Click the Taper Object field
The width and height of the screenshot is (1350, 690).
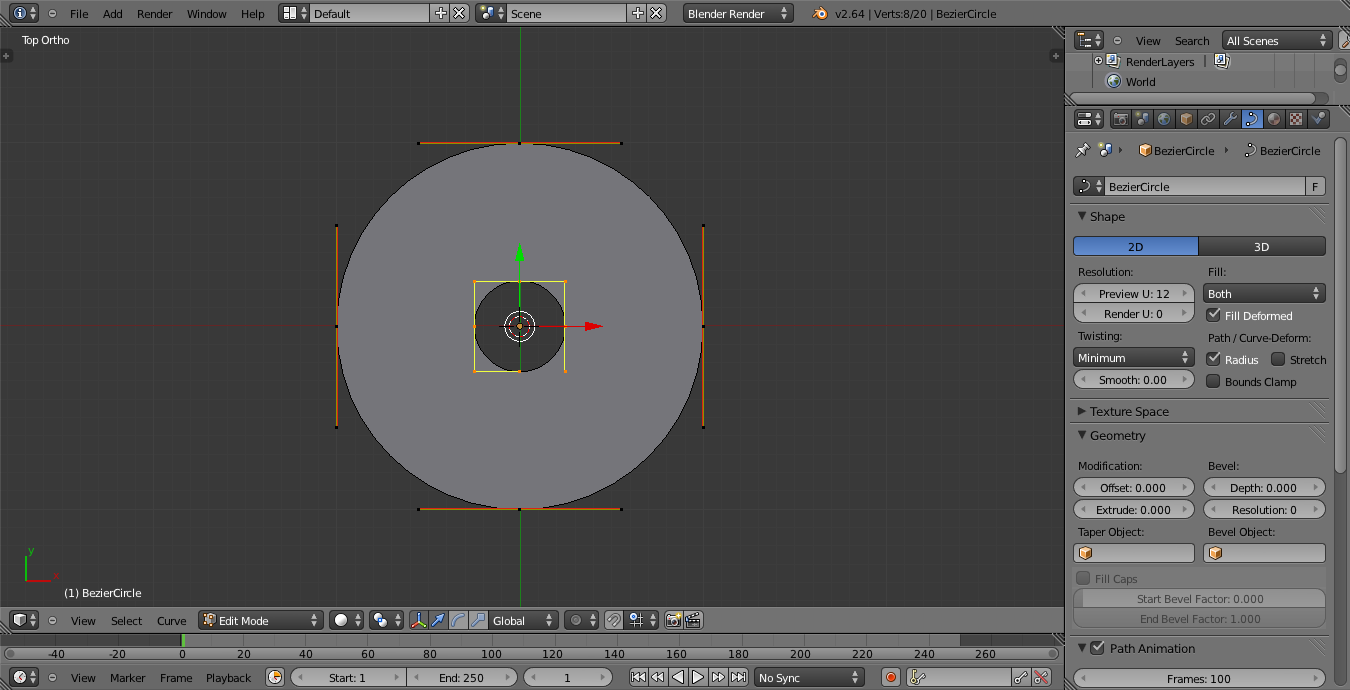pyautogui.click(x=1134, y=552)
